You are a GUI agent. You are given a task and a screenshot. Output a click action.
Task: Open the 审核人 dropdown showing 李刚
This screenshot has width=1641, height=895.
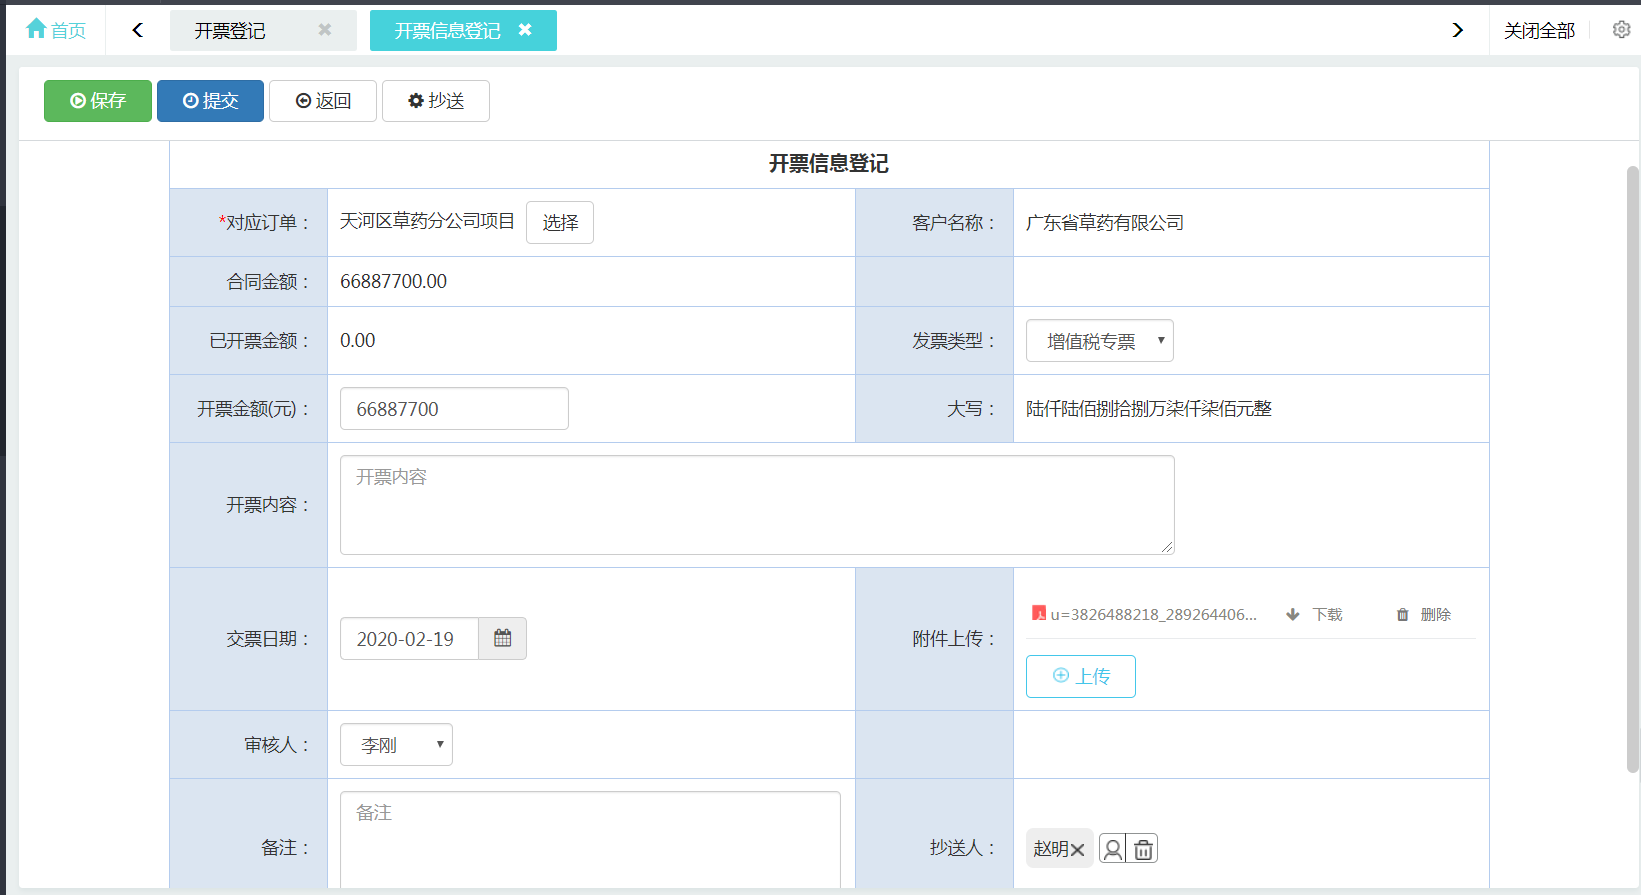point(396,745)
